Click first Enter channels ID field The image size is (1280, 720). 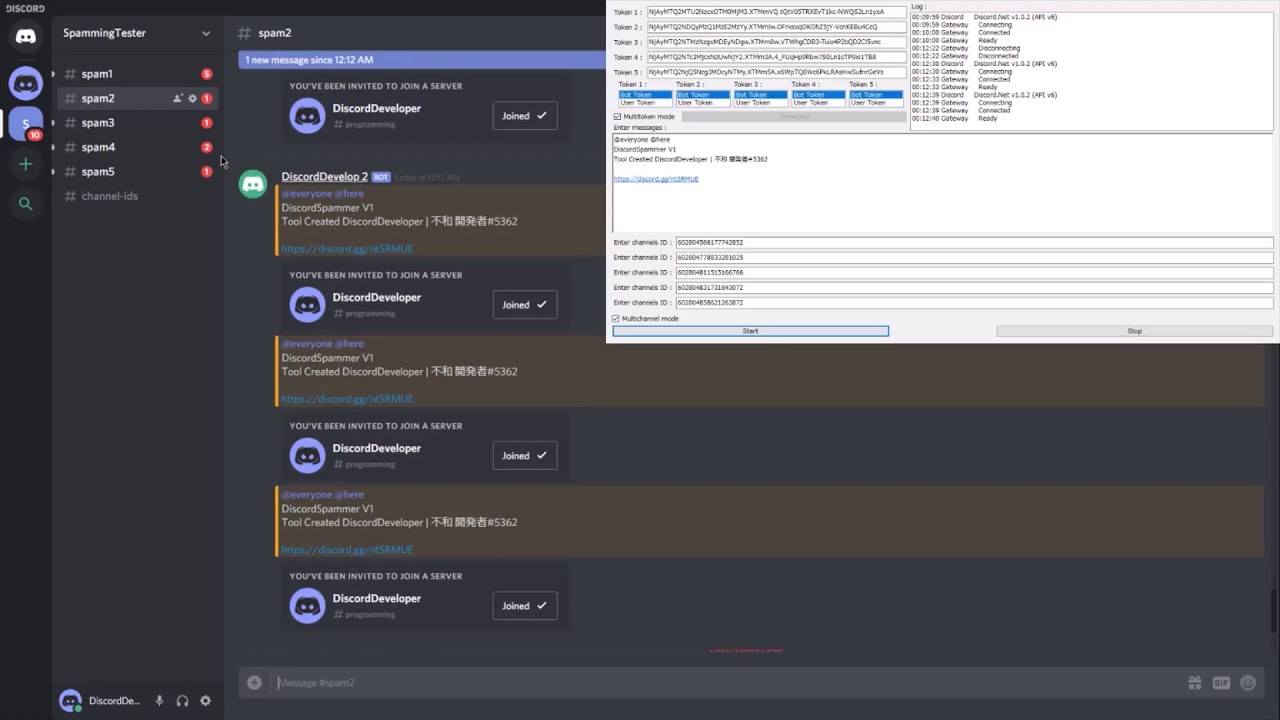coord(974,242)
